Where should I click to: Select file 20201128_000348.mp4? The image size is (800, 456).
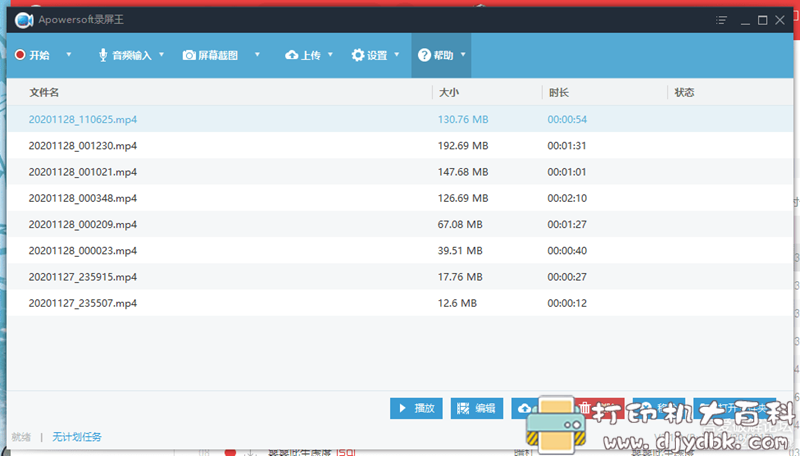[x=83, y=198]
